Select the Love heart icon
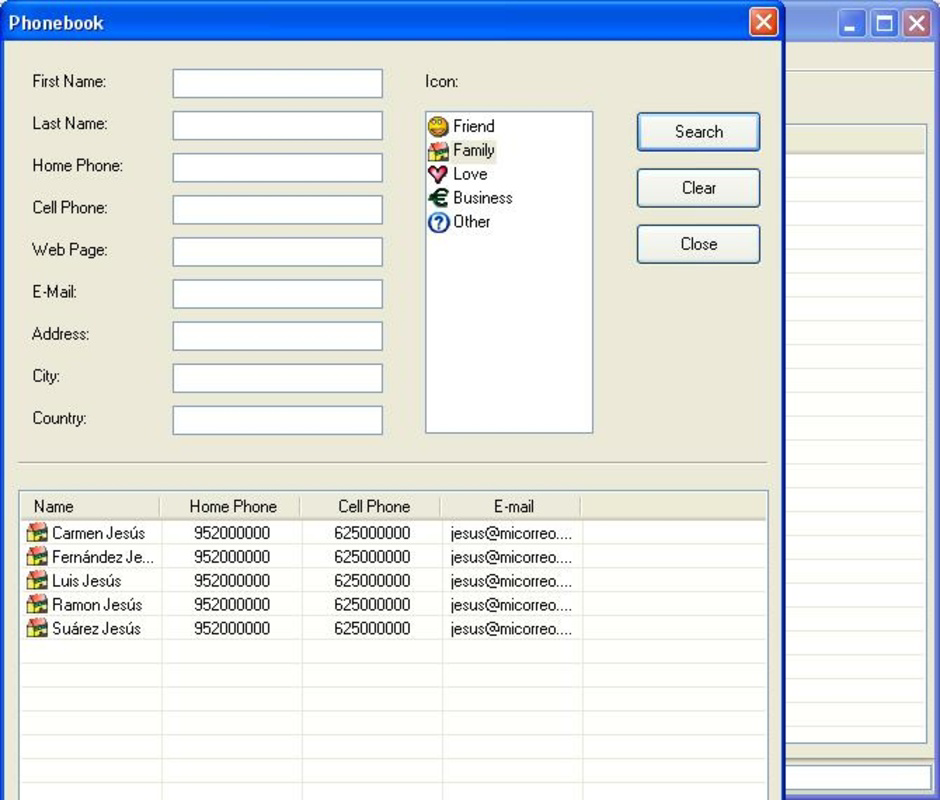 438,175
